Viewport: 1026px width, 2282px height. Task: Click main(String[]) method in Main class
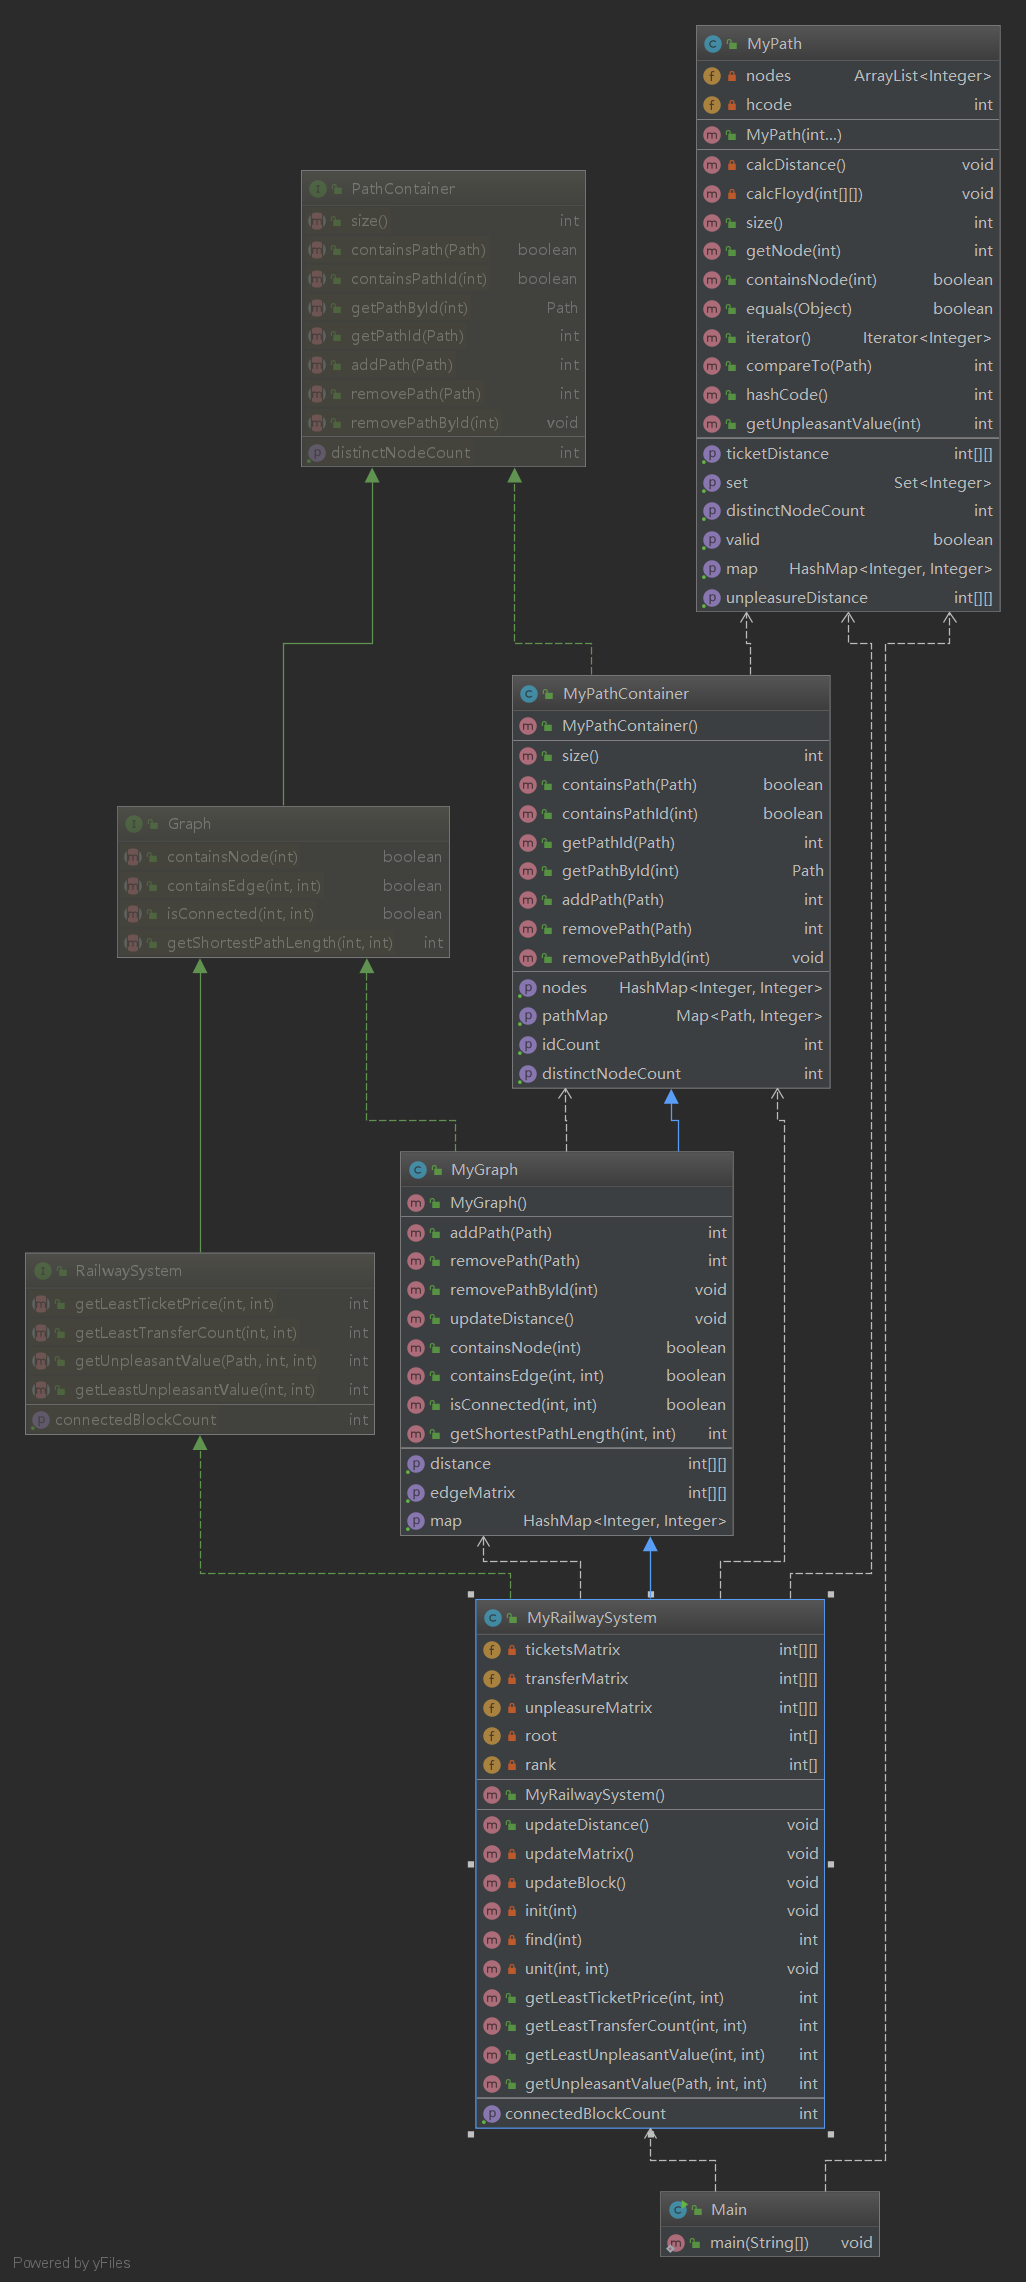coord(759,2243)
